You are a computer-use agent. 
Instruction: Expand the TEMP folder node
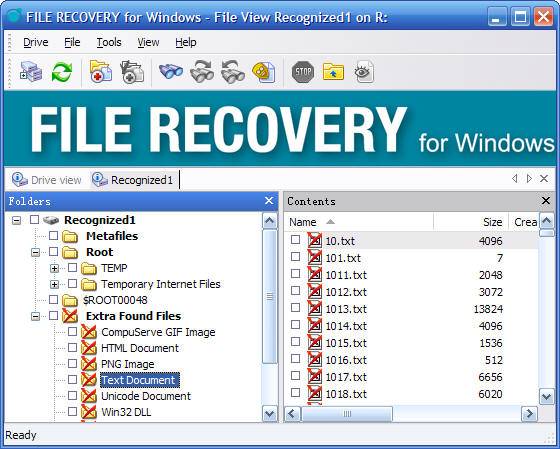pyautogui.click(x=54, y=269)
